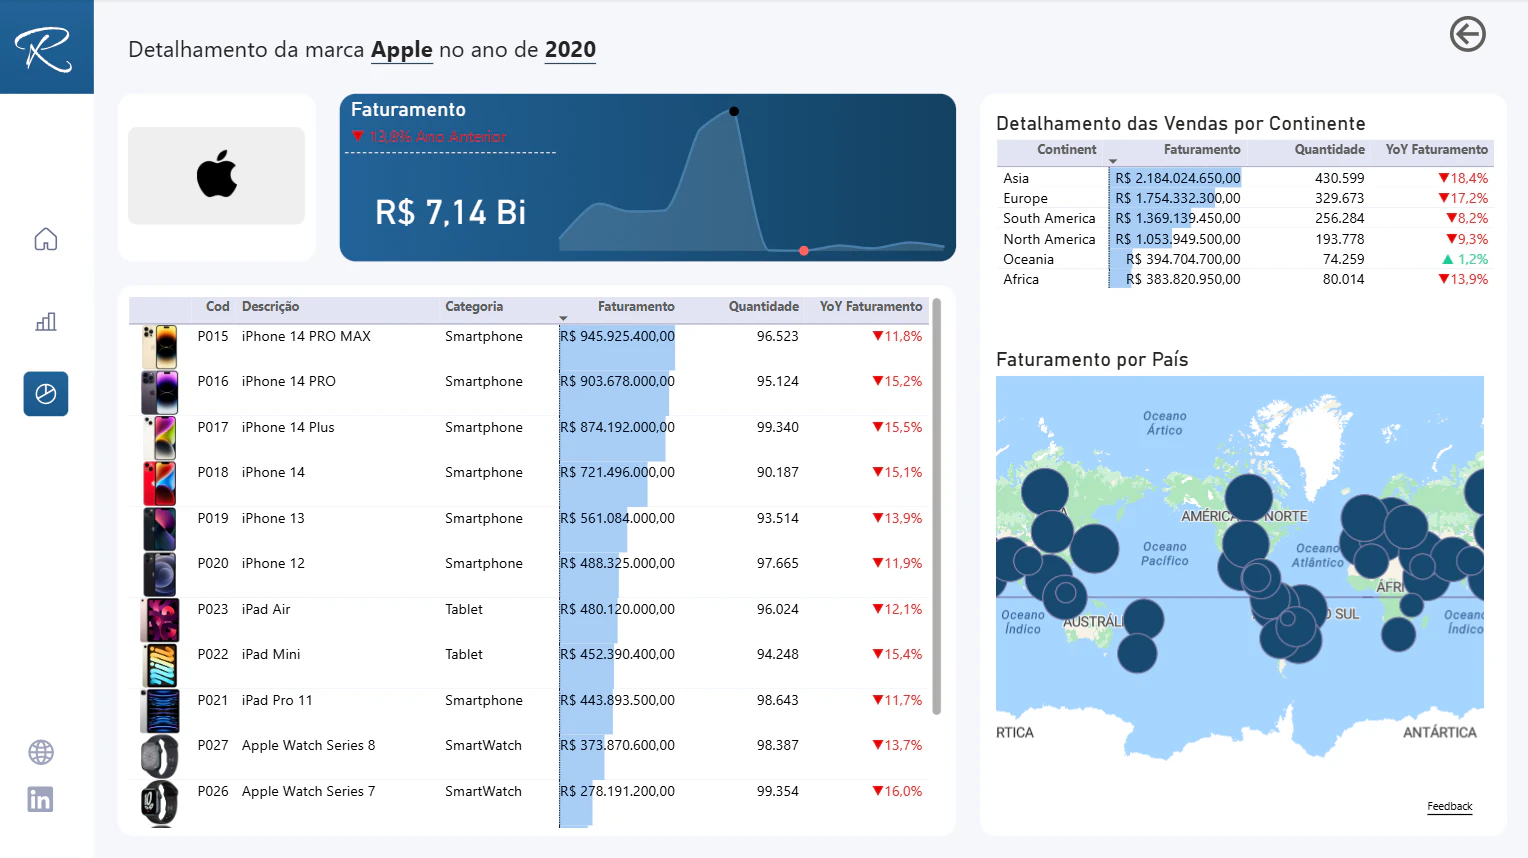Click the iPad Air product image

(160, 620)
